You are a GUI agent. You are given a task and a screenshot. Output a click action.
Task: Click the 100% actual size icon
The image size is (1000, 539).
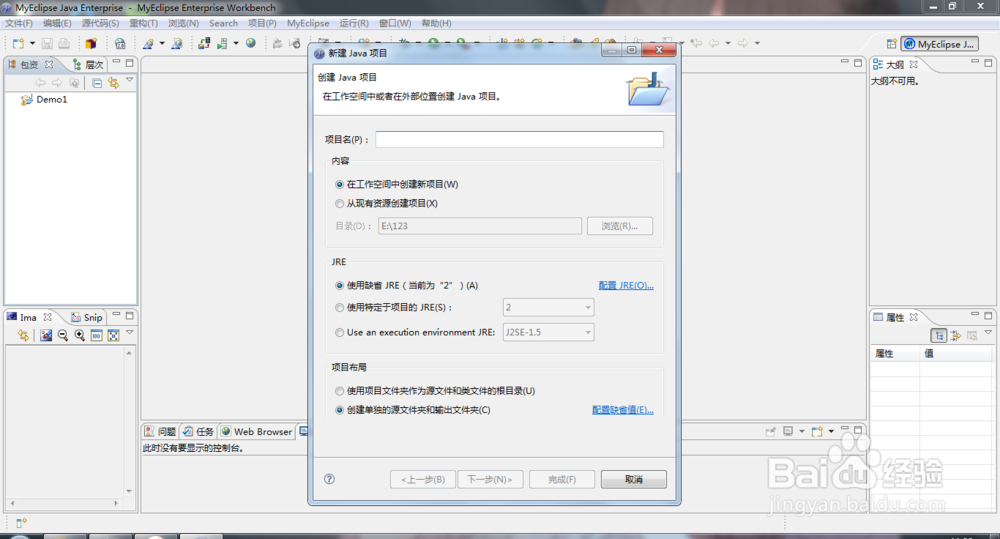(96, 335)
